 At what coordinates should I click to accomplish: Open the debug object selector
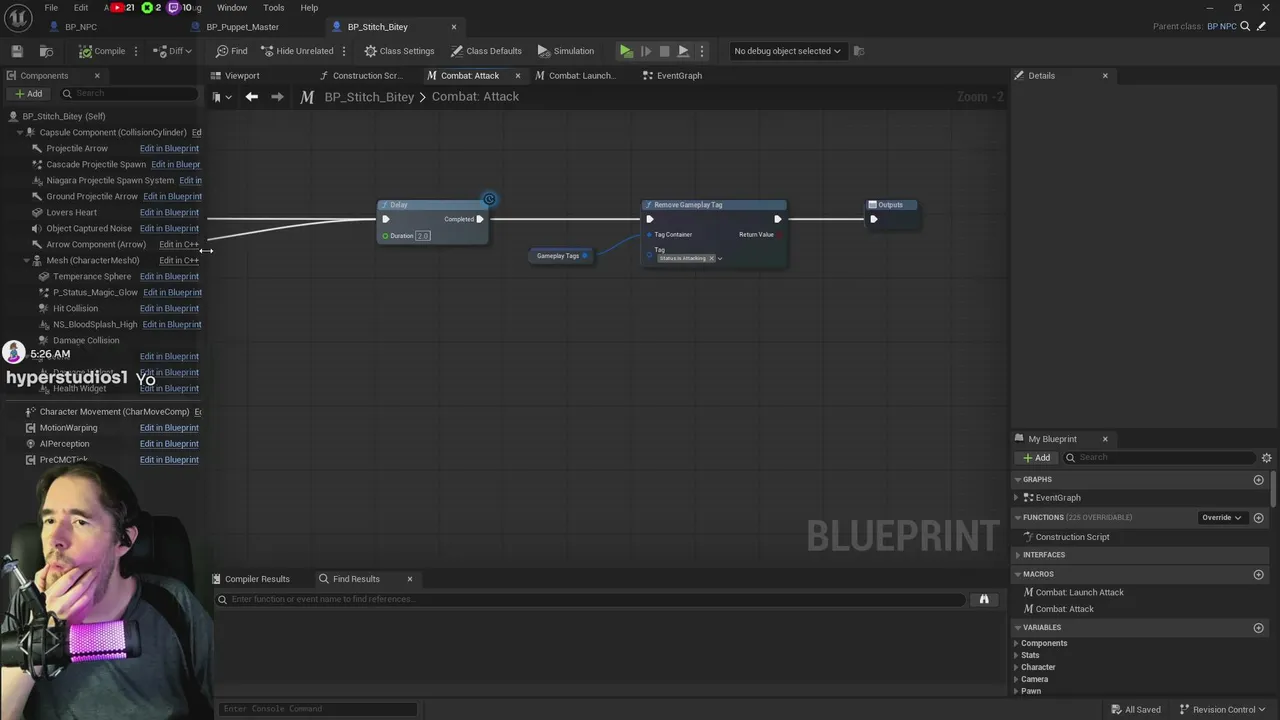(787, 51)
